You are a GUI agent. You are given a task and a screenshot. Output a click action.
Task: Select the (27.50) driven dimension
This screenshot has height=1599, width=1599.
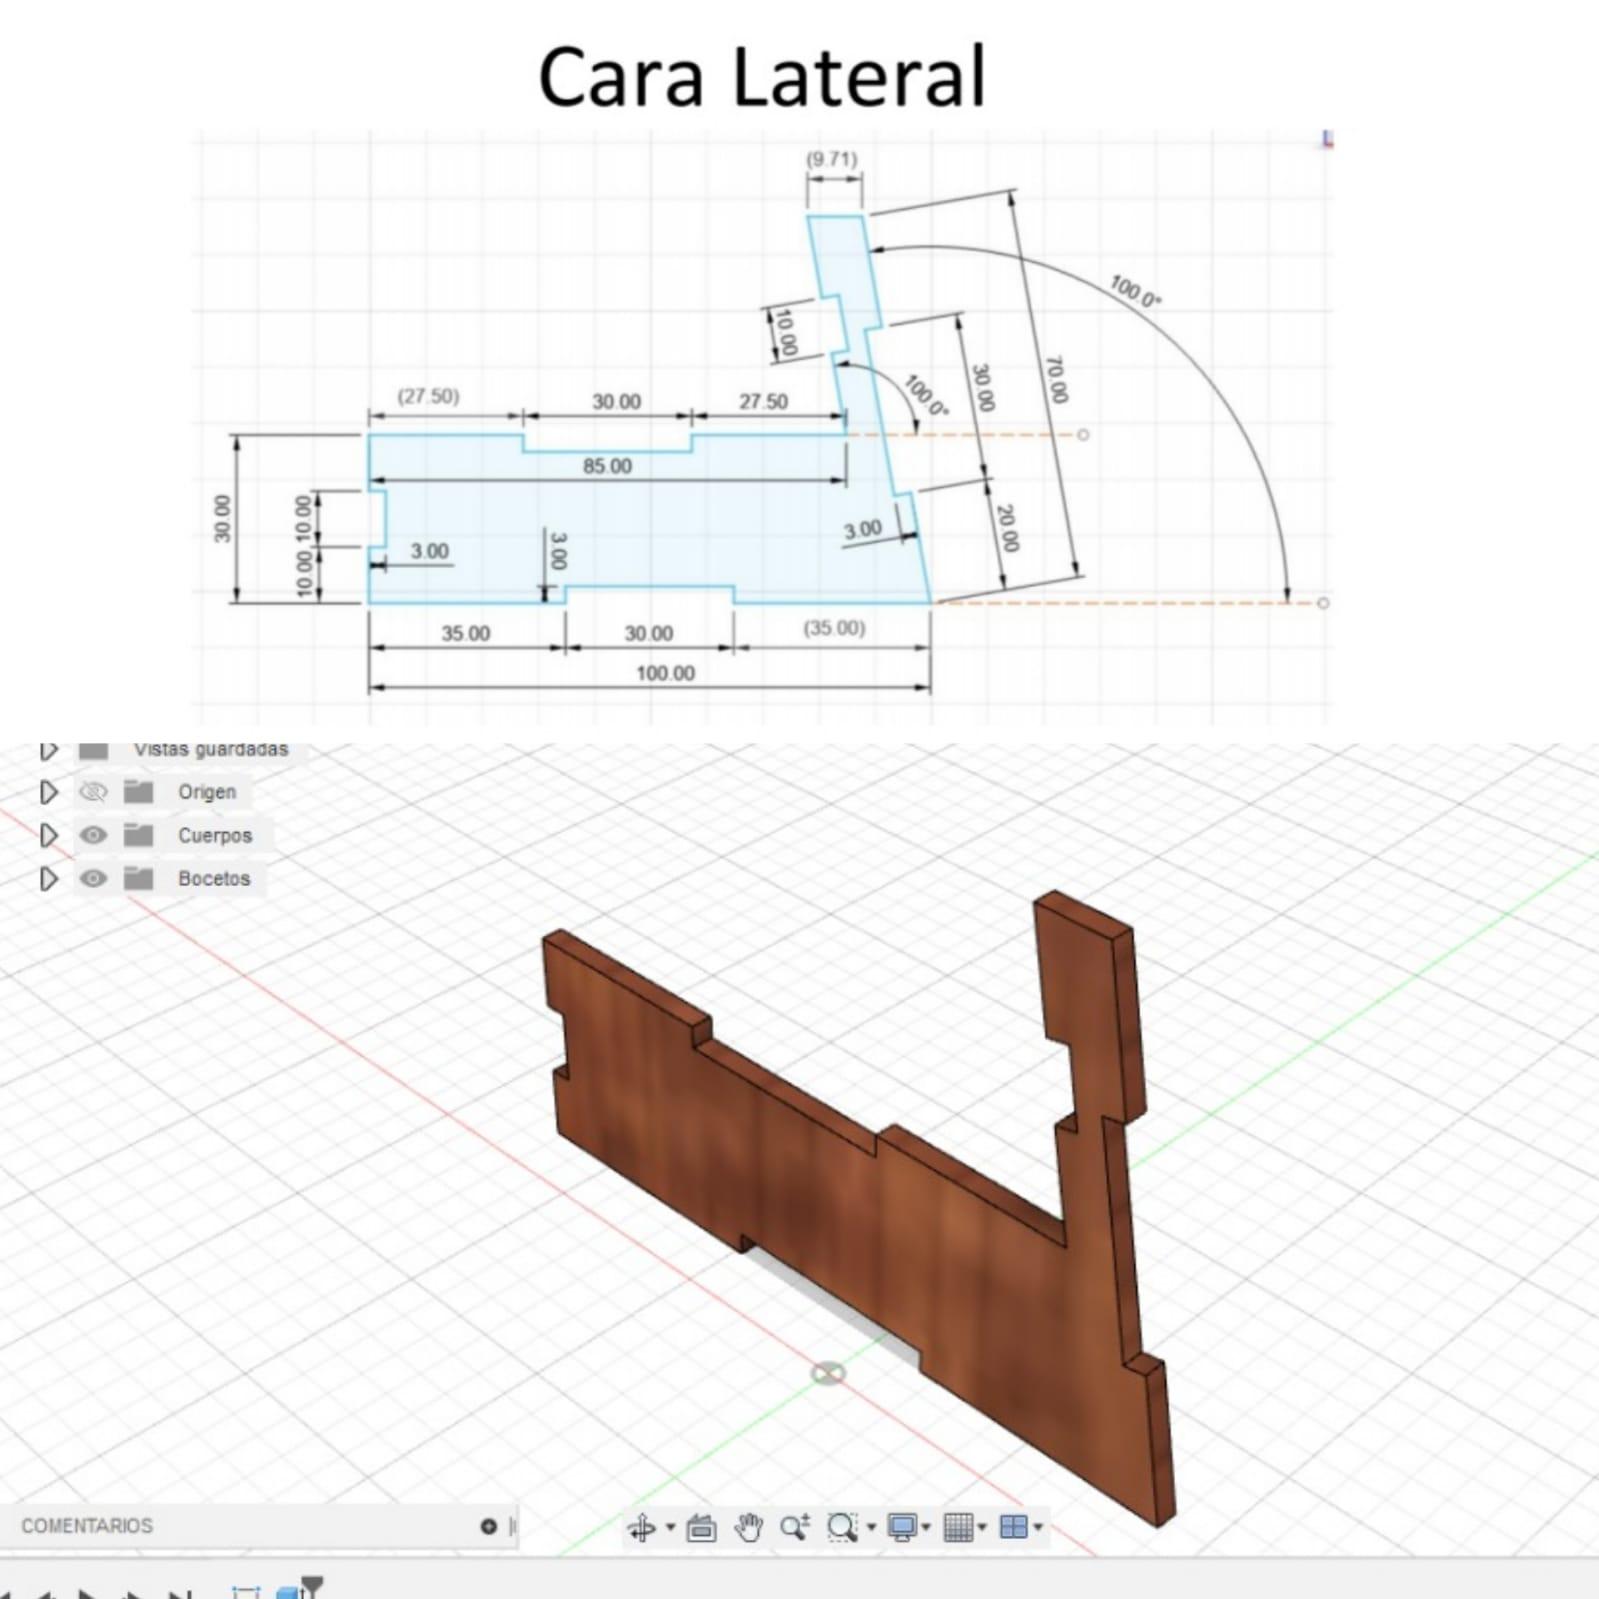[x=428, y=396]
